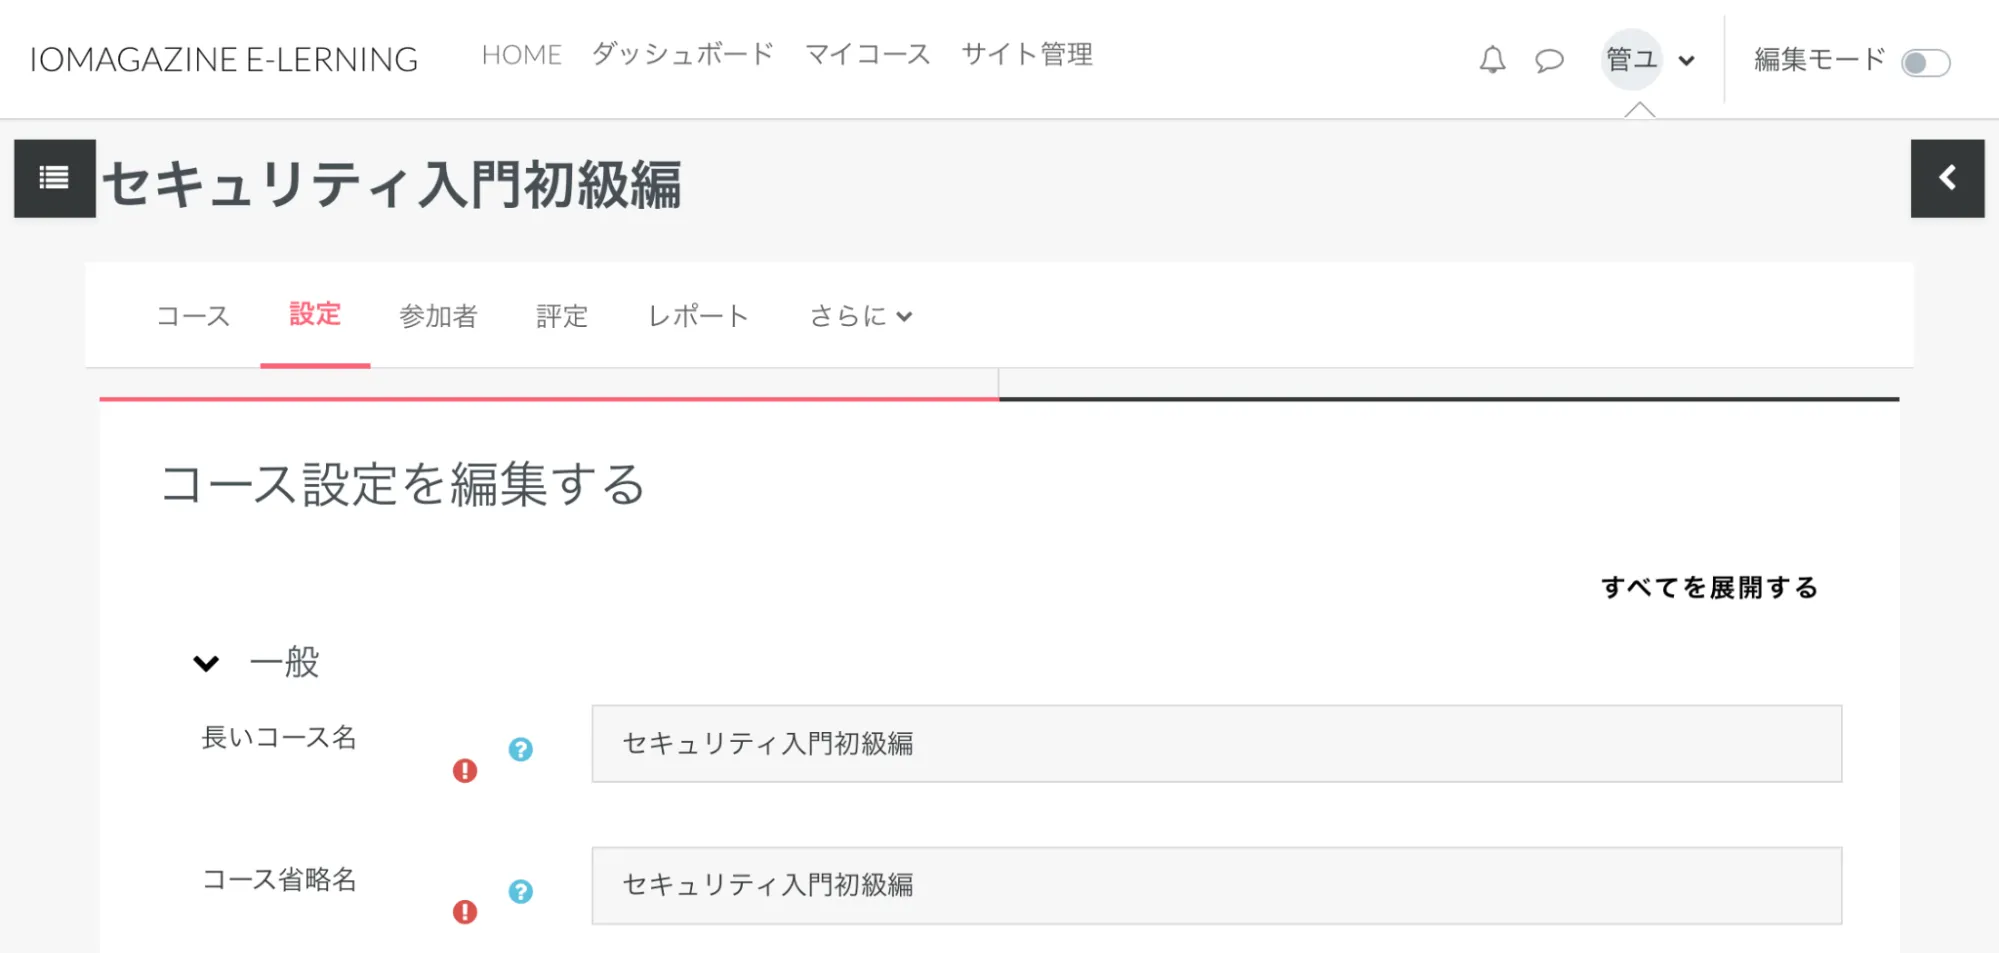Open the レポート tab
1999x953 pixels.
[698, 316]
